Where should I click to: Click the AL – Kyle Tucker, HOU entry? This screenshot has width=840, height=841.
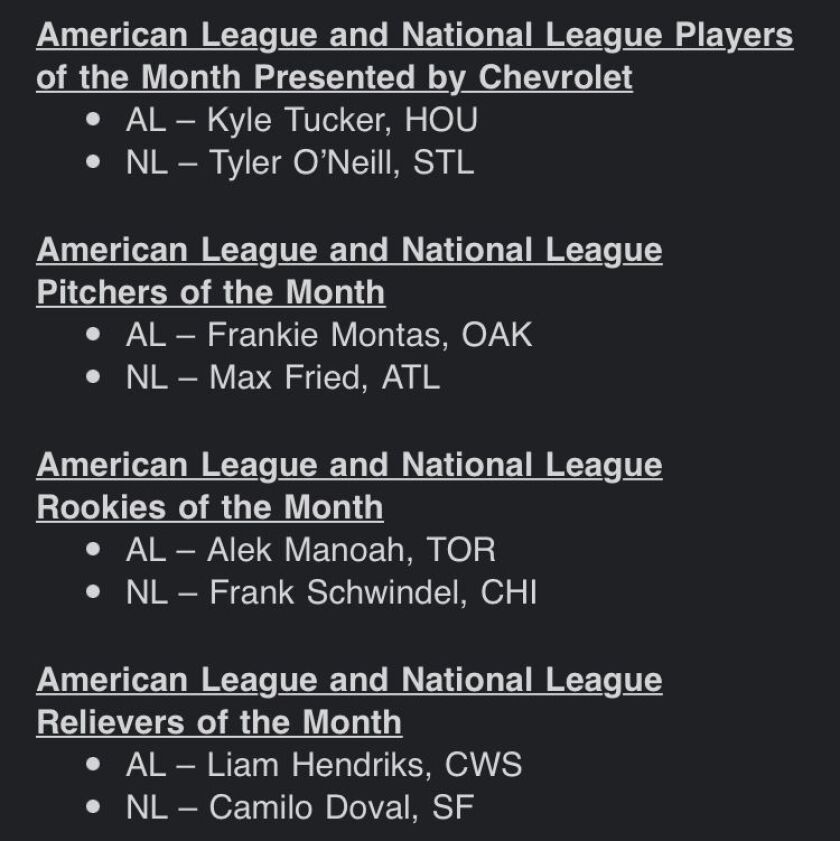tap(301, 120)
